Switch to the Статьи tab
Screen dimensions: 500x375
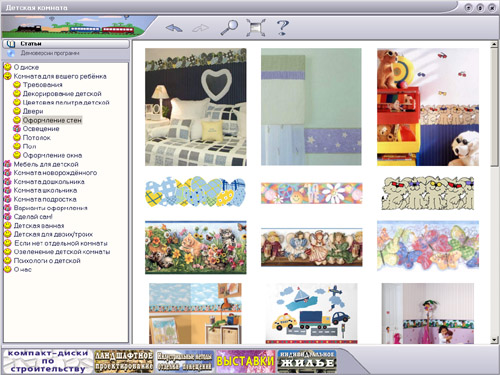[66, 44]
